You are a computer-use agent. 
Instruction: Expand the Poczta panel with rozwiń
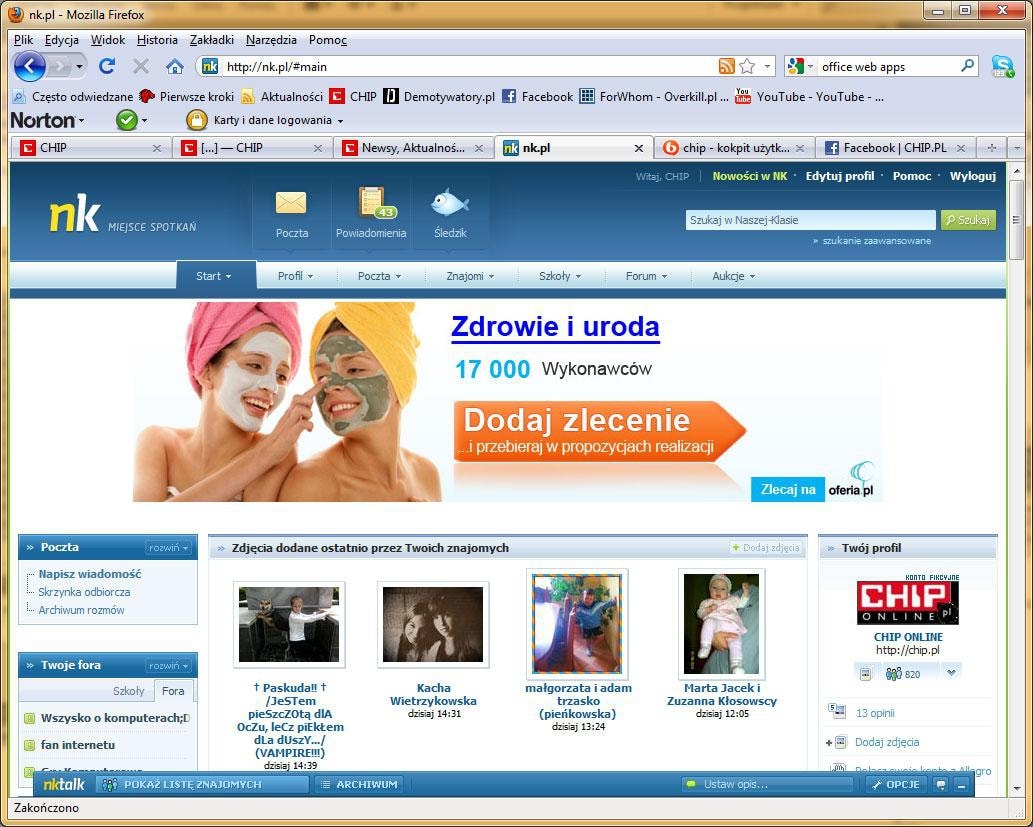point(169,548)
